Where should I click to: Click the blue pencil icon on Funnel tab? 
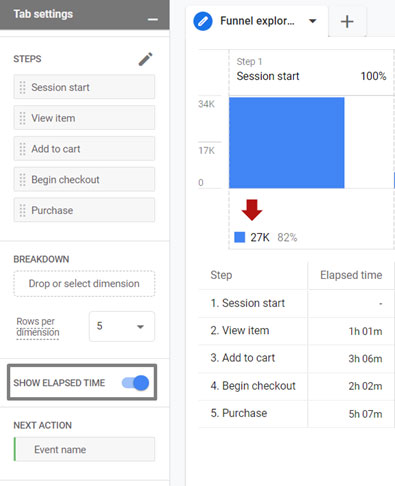(203, 21)
